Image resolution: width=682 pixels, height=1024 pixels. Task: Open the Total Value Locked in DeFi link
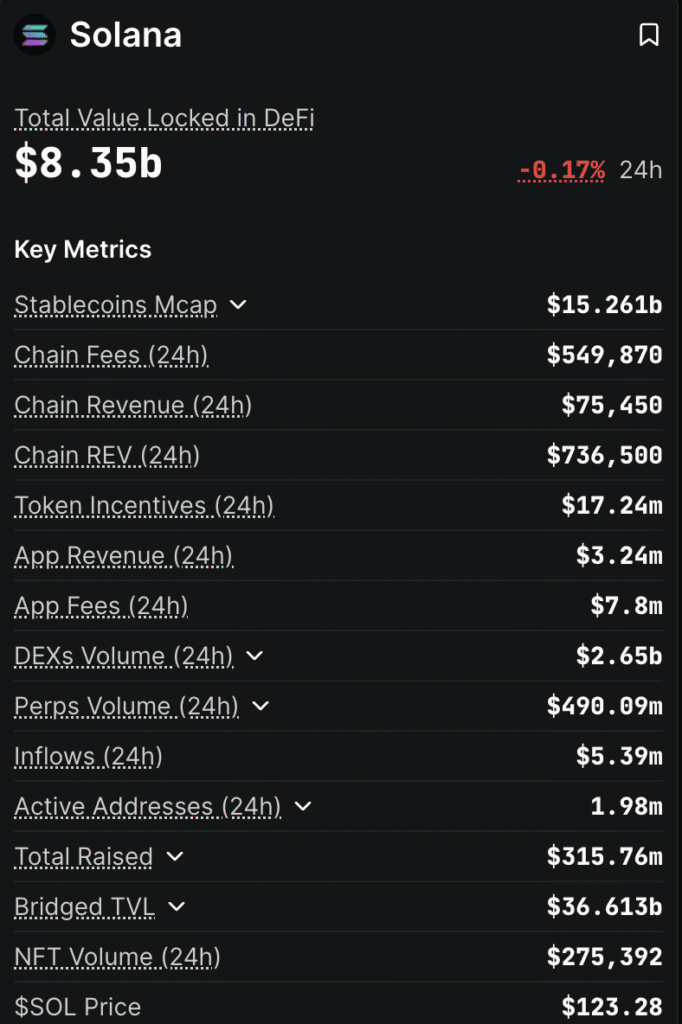pos(164,117)
